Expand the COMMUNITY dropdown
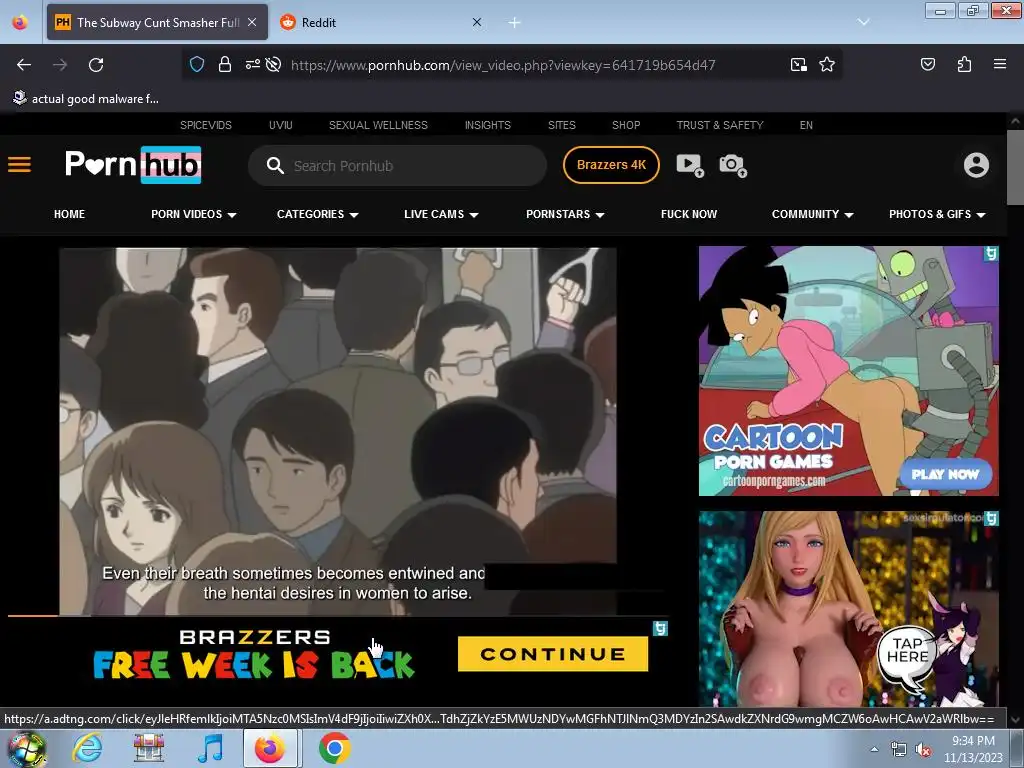This screenshot has width=1024, height=768. click(812, 214)
